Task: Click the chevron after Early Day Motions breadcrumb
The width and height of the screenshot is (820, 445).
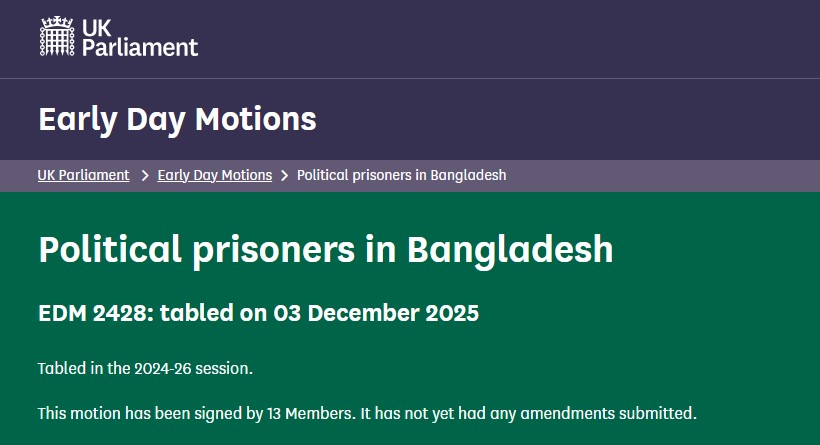Action: tap(285, 176)
